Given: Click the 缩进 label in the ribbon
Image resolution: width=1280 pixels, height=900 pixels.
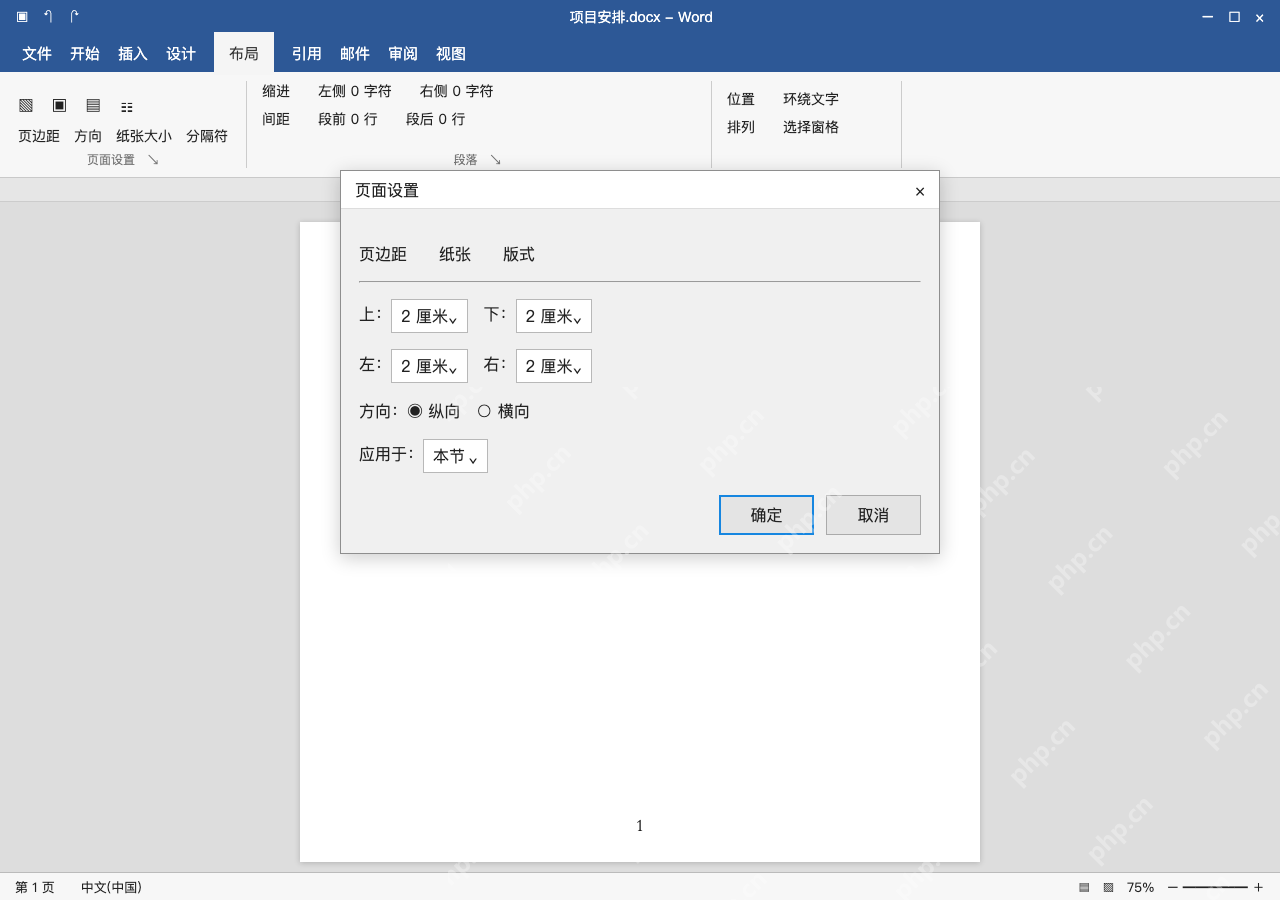Looking at the screenshot, I should (x=276, y=91).
